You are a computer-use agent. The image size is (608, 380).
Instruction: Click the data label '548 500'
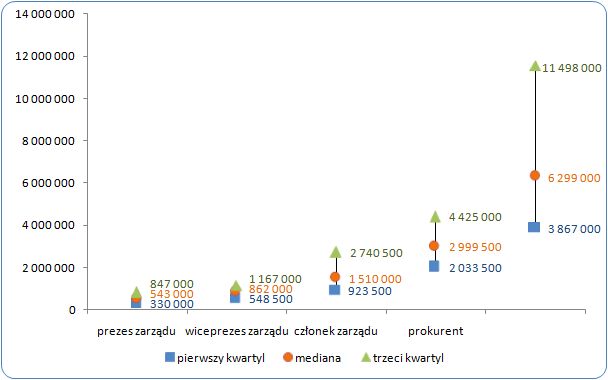[271, 299]
